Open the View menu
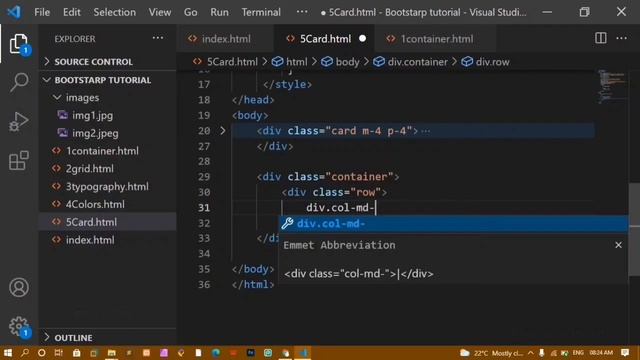 [x=160, y=12]
